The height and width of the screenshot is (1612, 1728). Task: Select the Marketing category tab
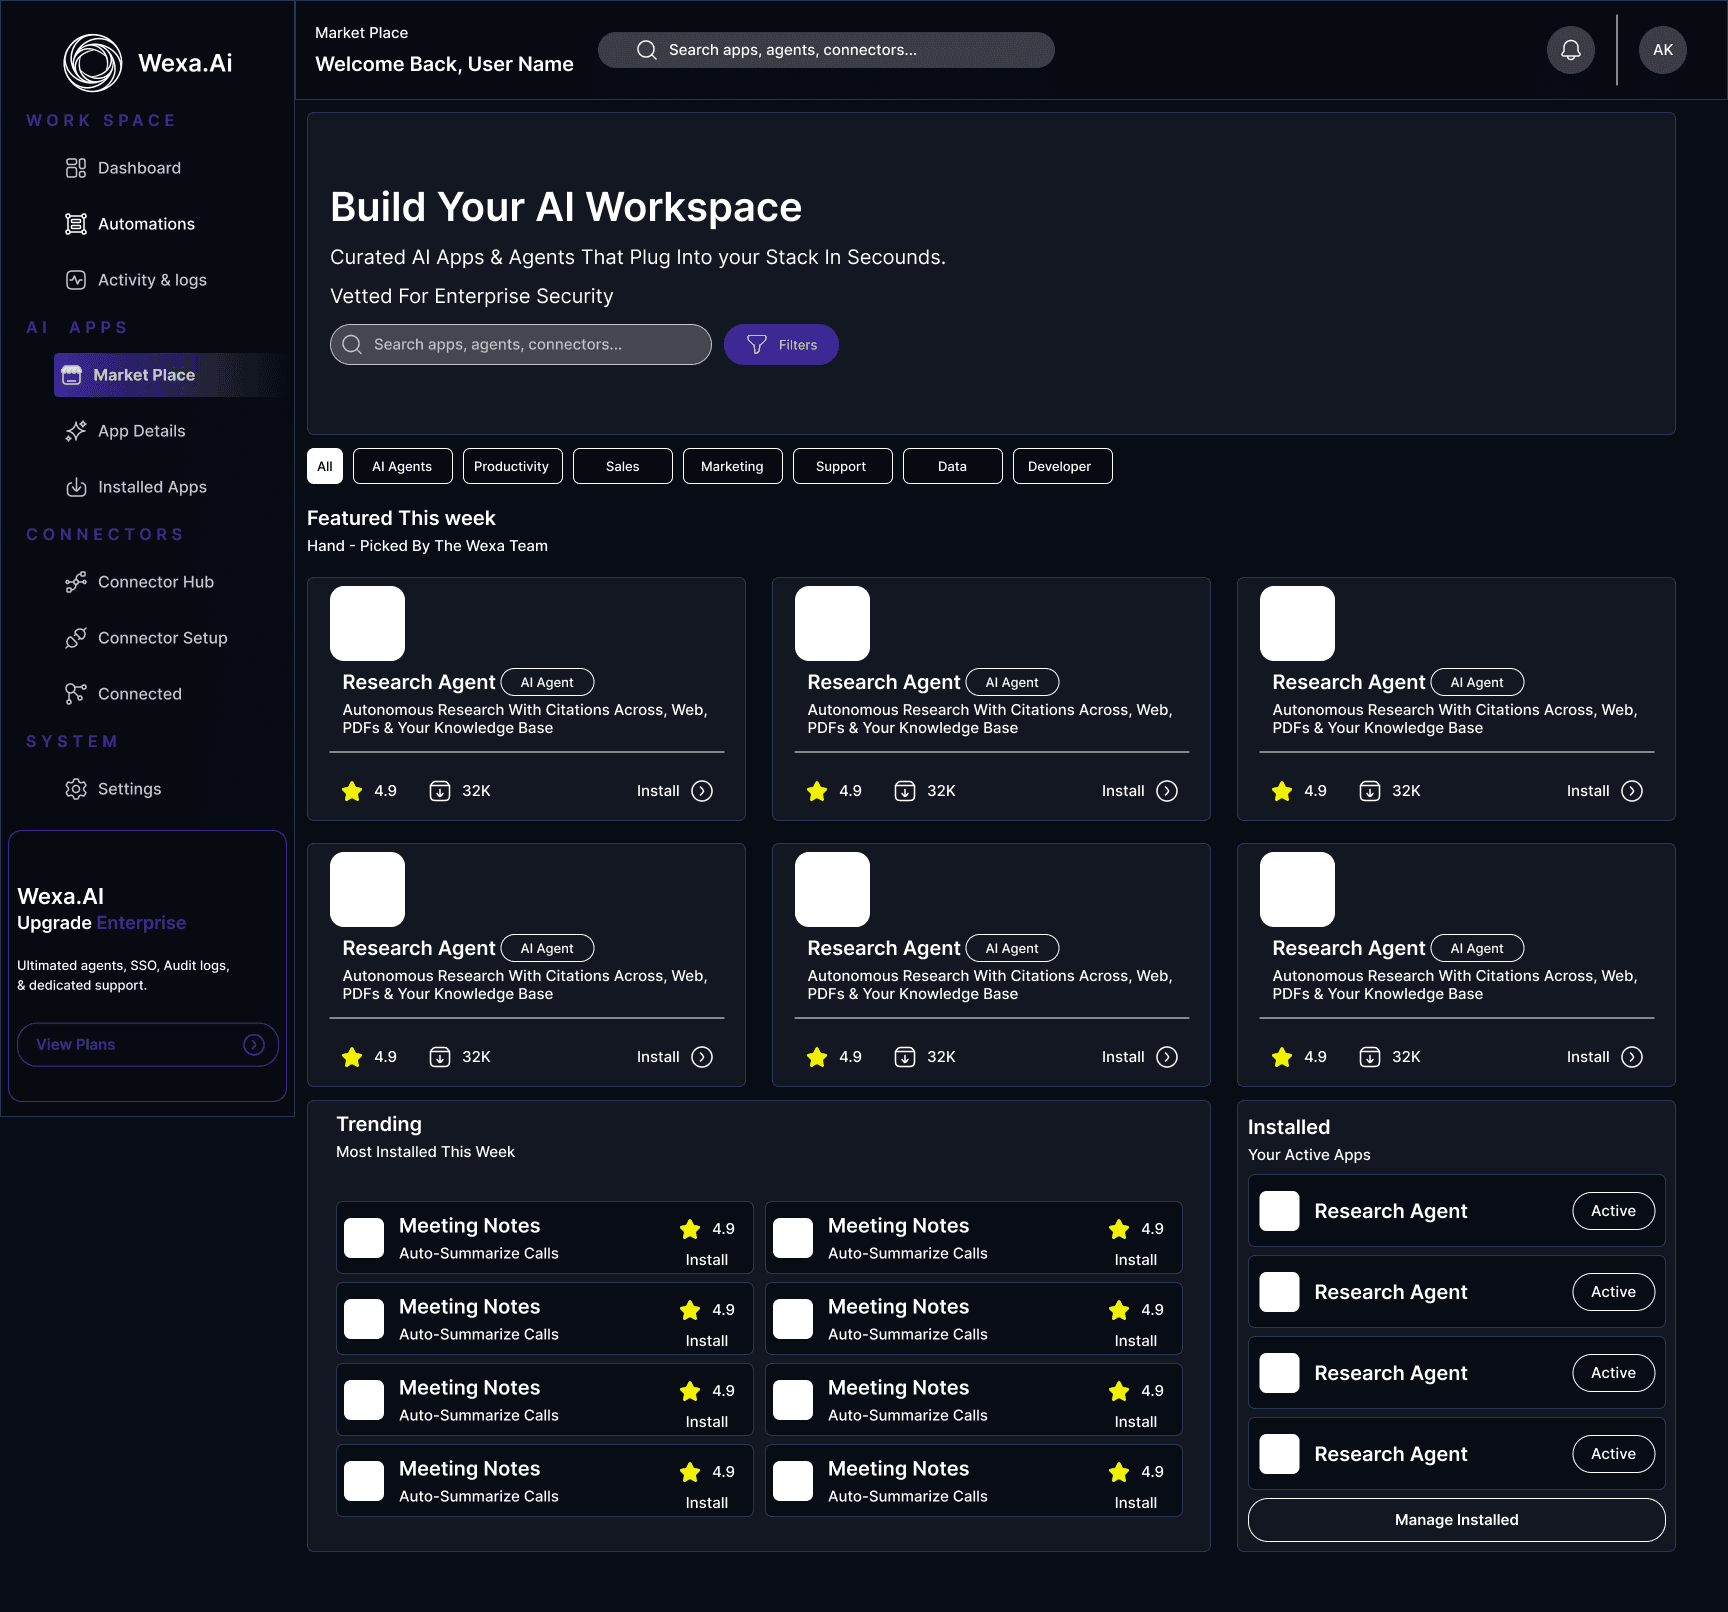click(x=732, y=466)
